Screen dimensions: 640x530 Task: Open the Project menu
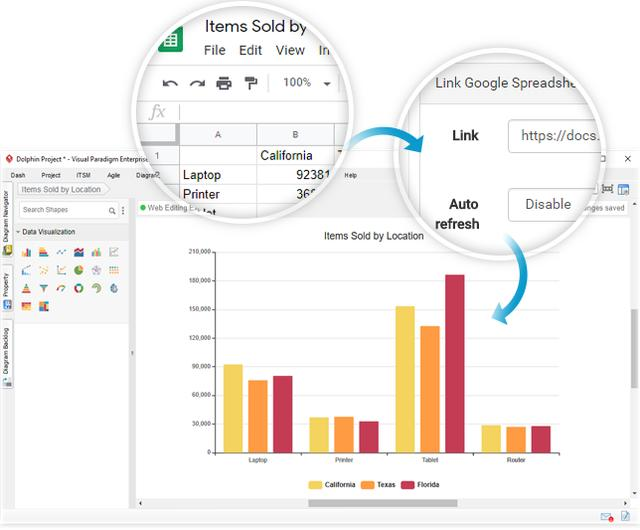(x=51, y=175)
